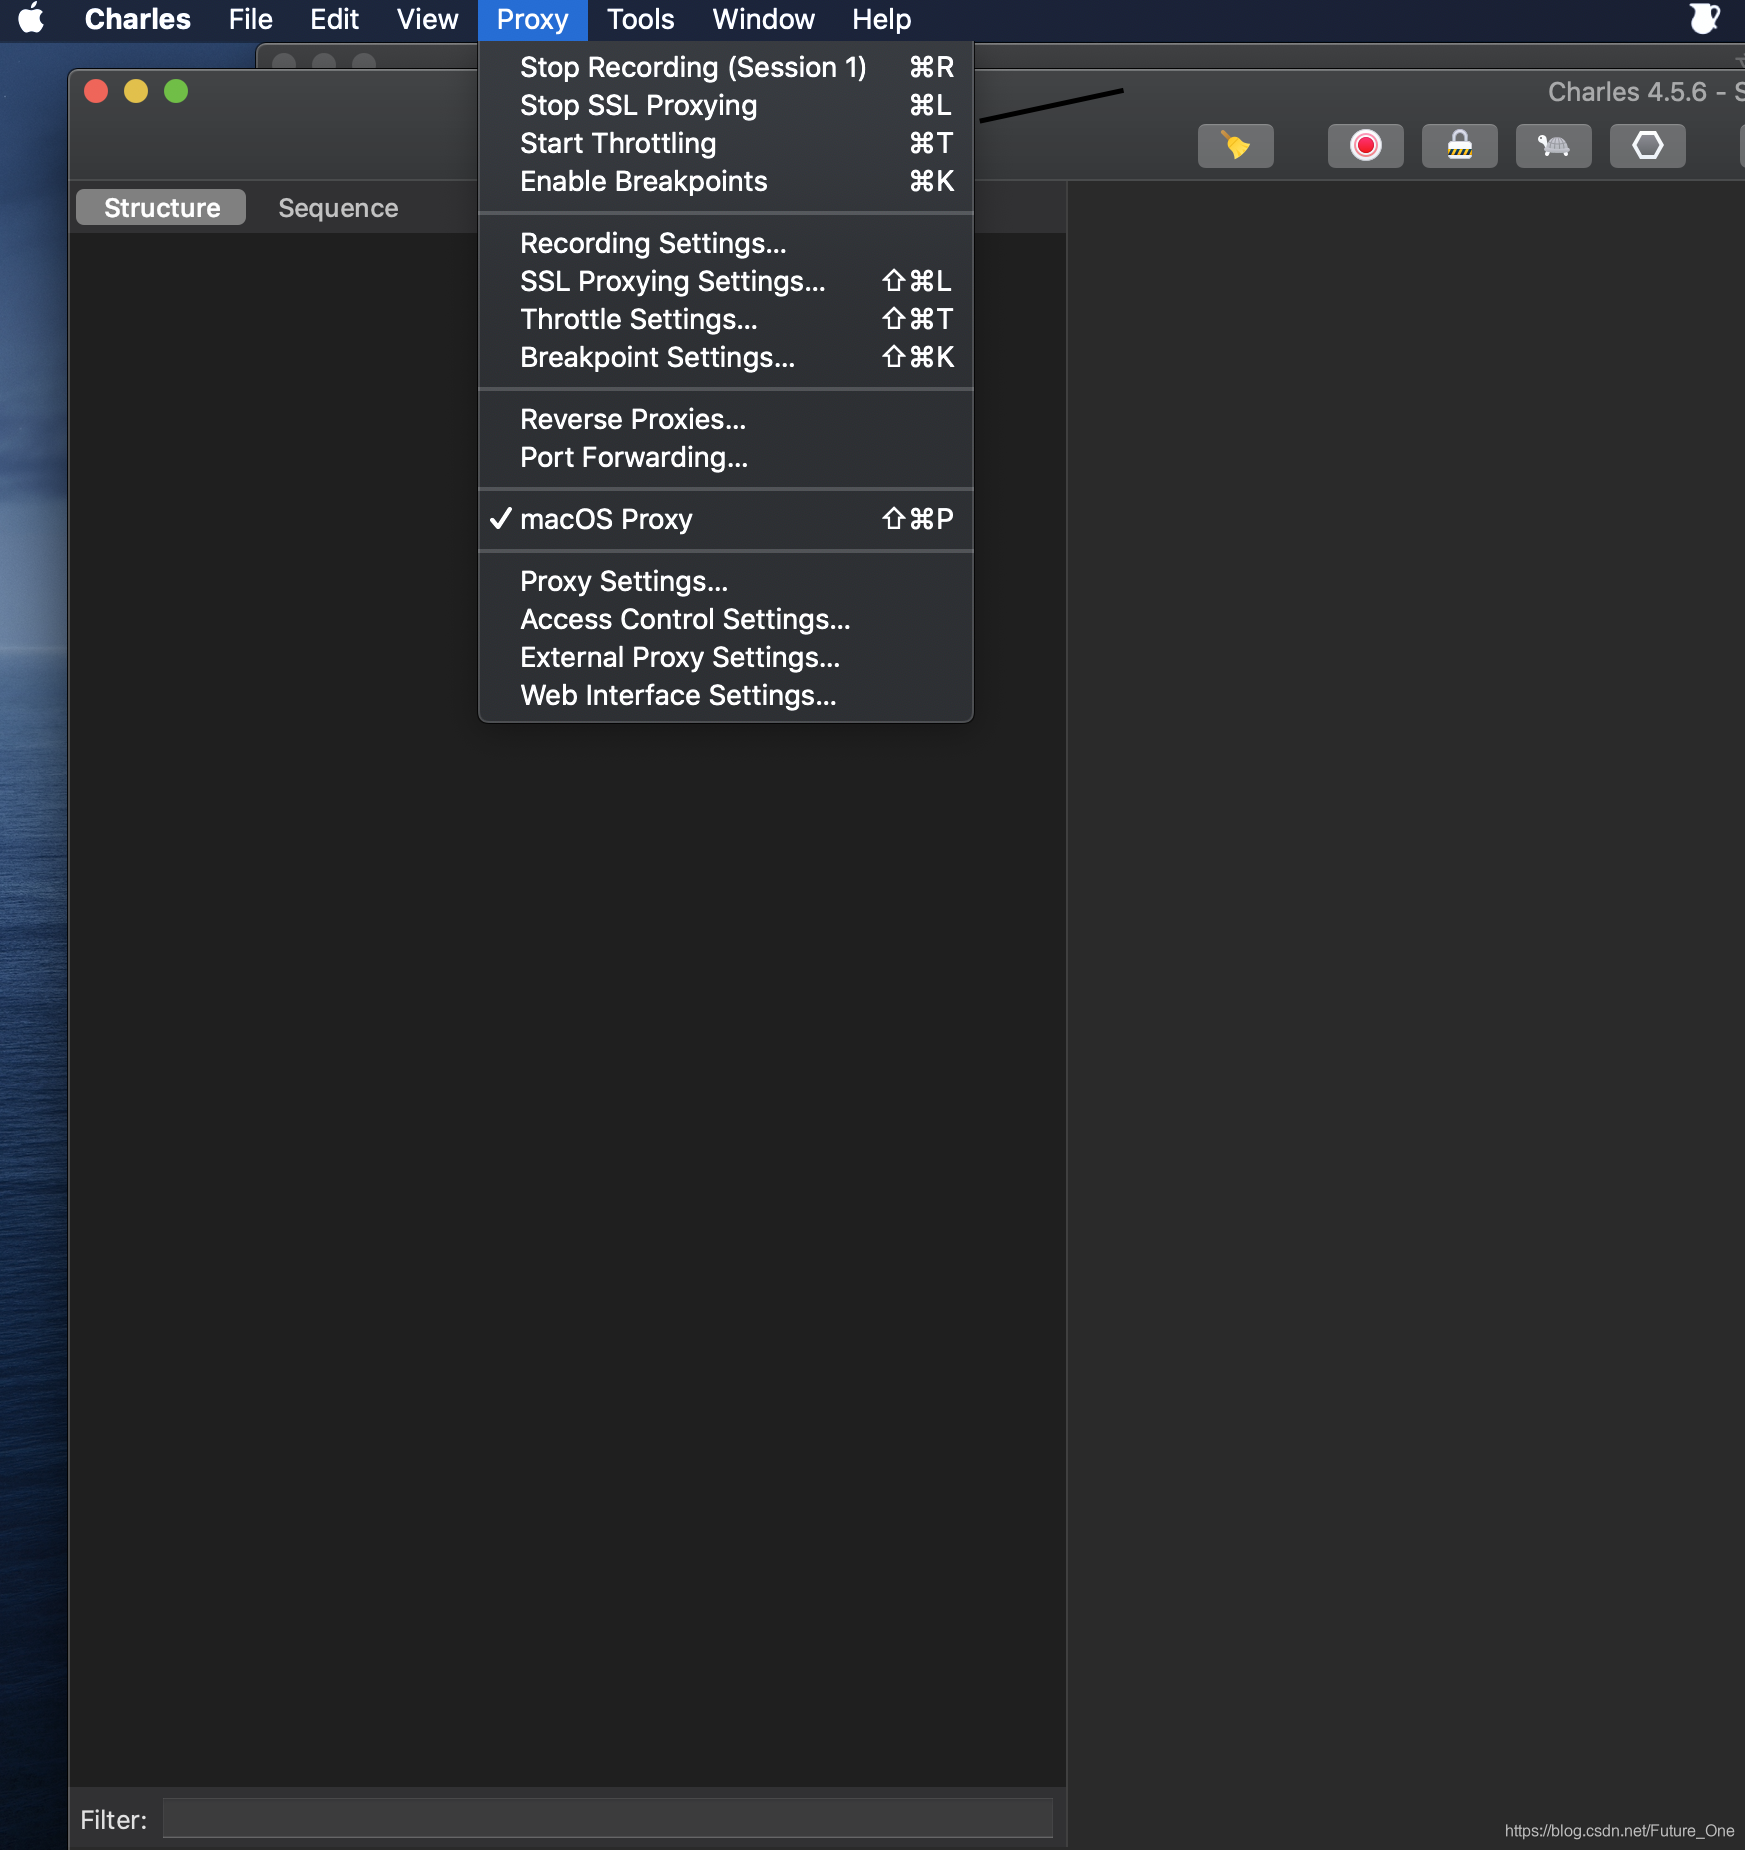
Task: Open the Apple menu
Action: click(32, 19)
